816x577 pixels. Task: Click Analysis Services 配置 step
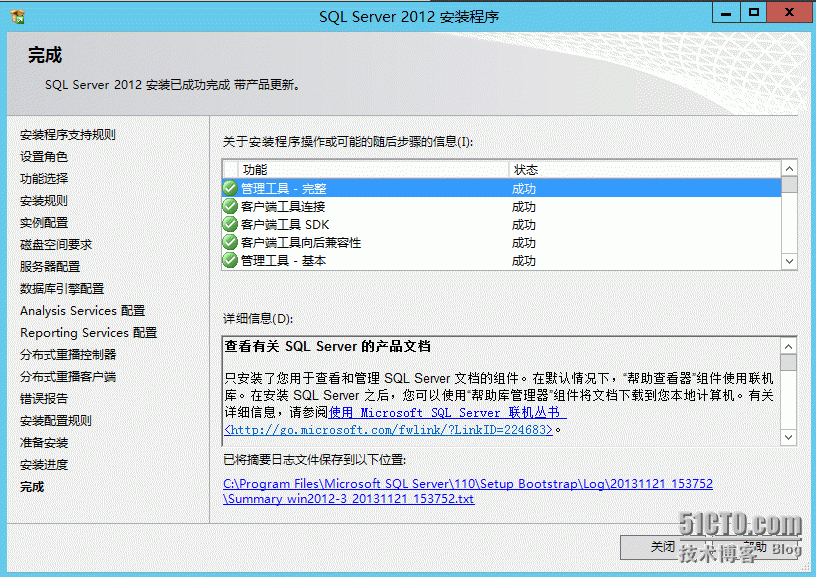[x=82, y=311]
